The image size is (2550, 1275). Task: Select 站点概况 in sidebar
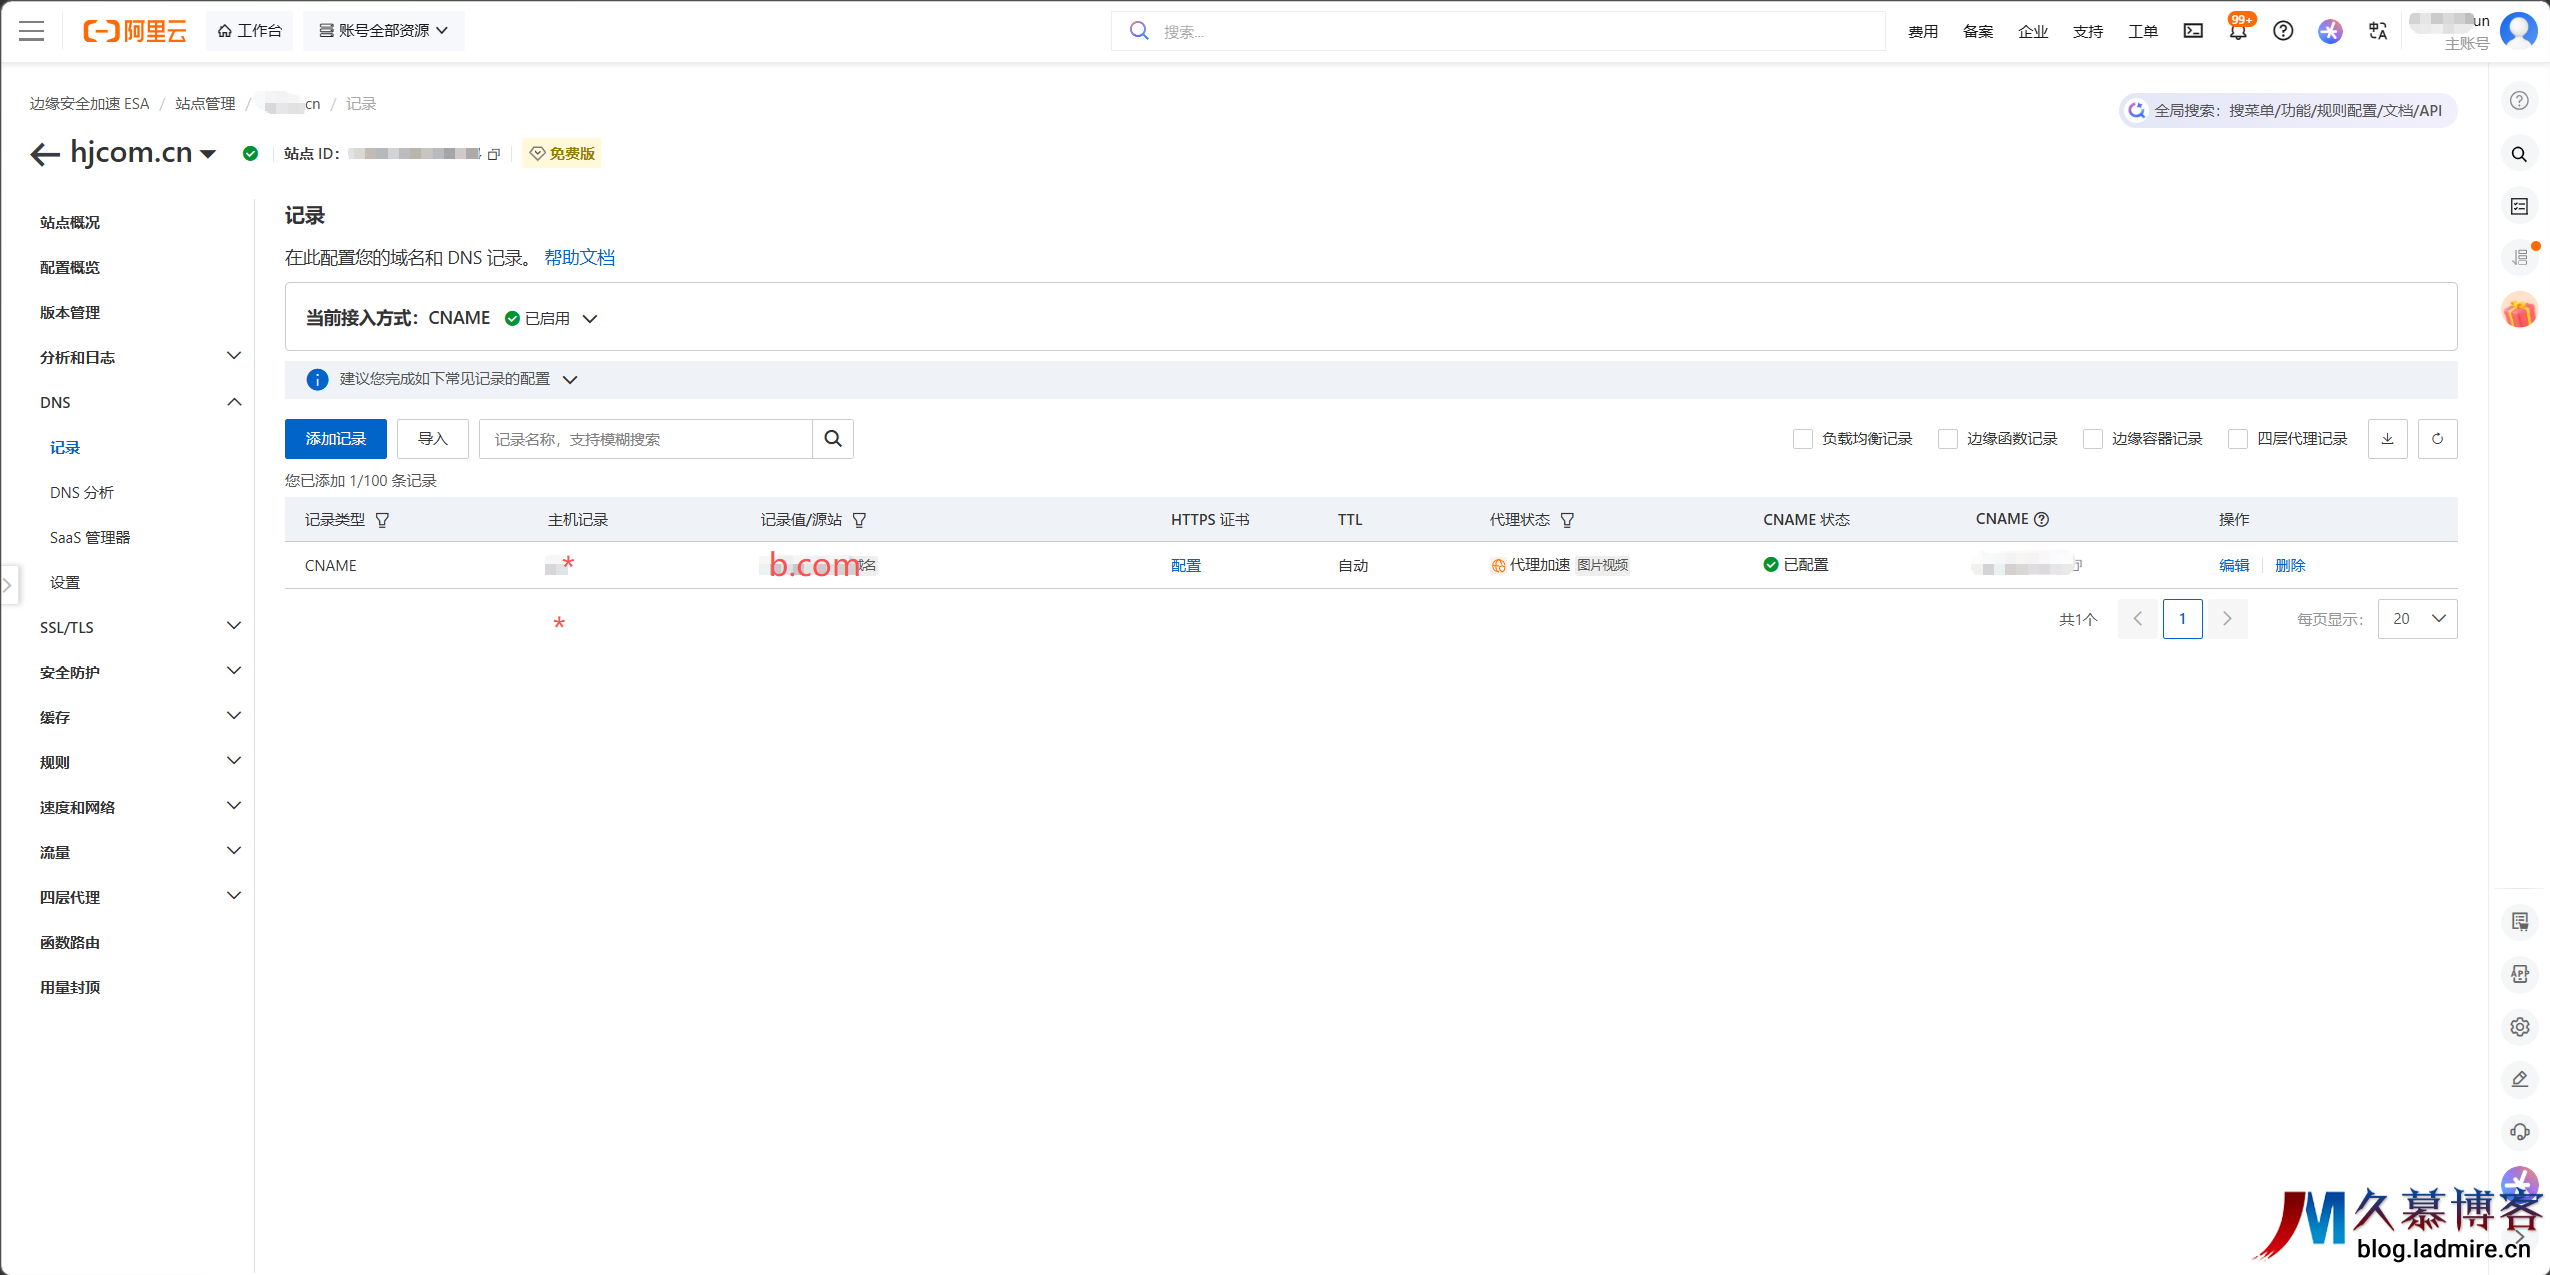click(x=70, y=222)
